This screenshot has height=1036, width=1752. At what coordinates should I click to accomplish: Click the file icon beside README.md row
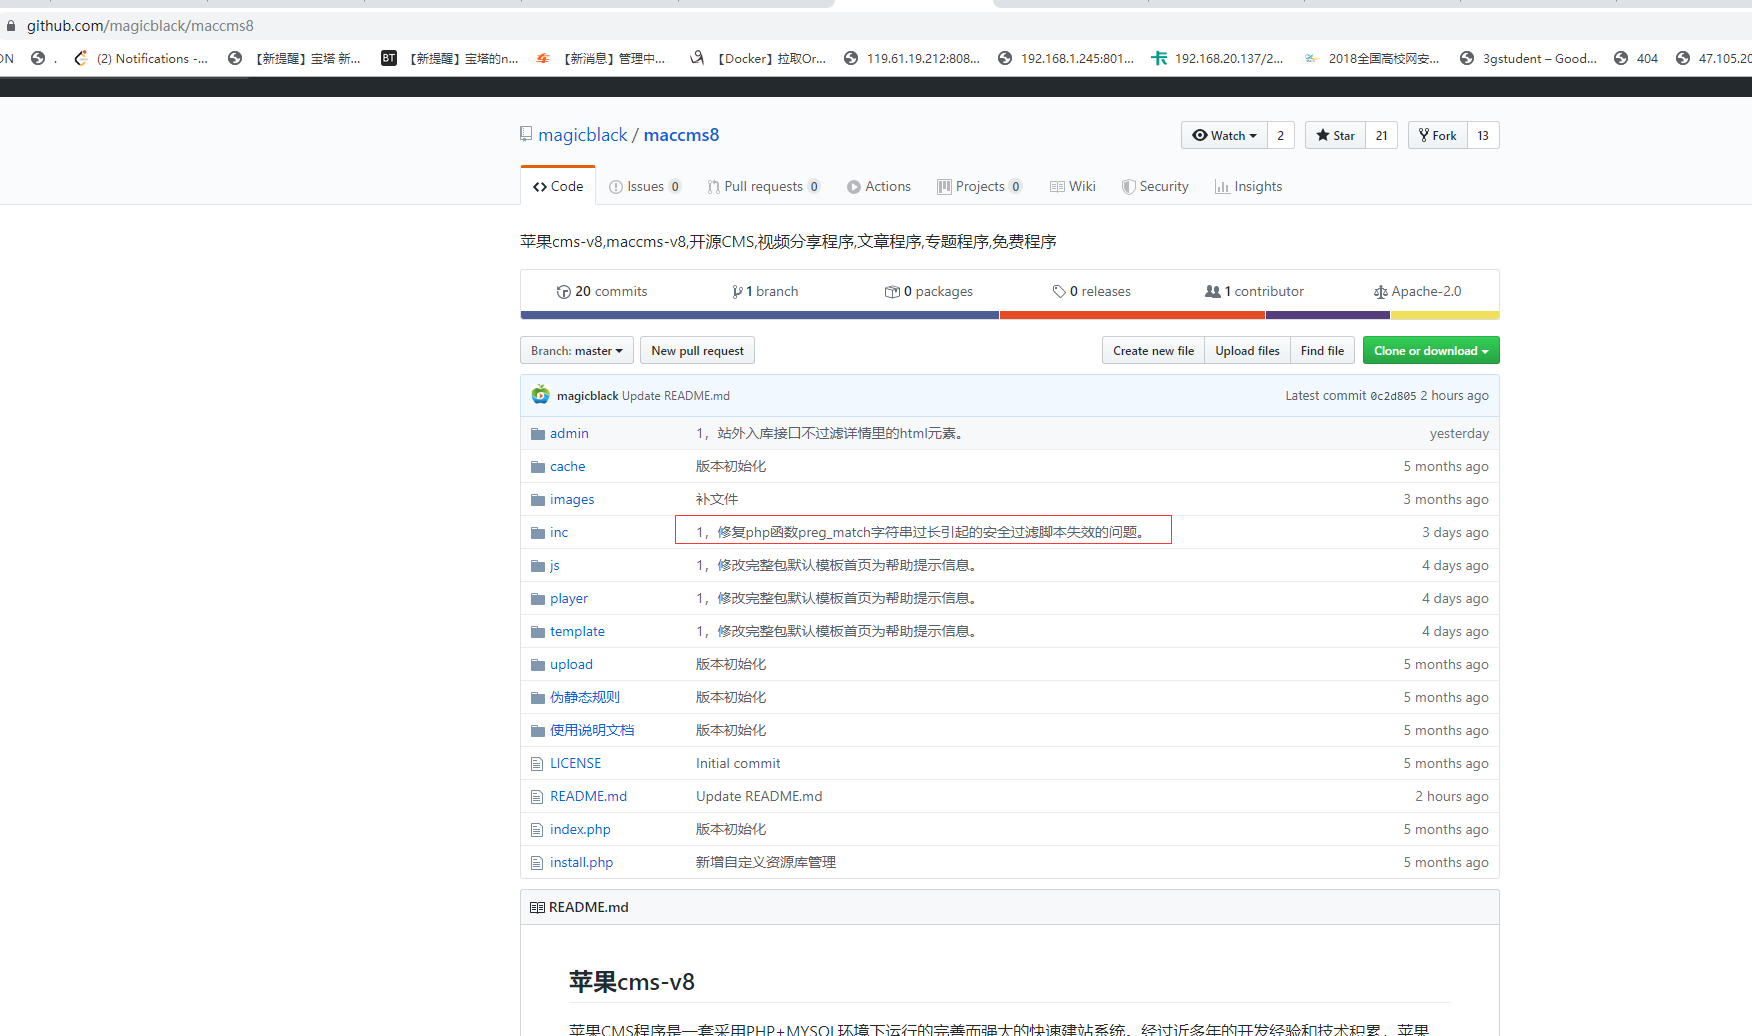[x=537, y=797]
